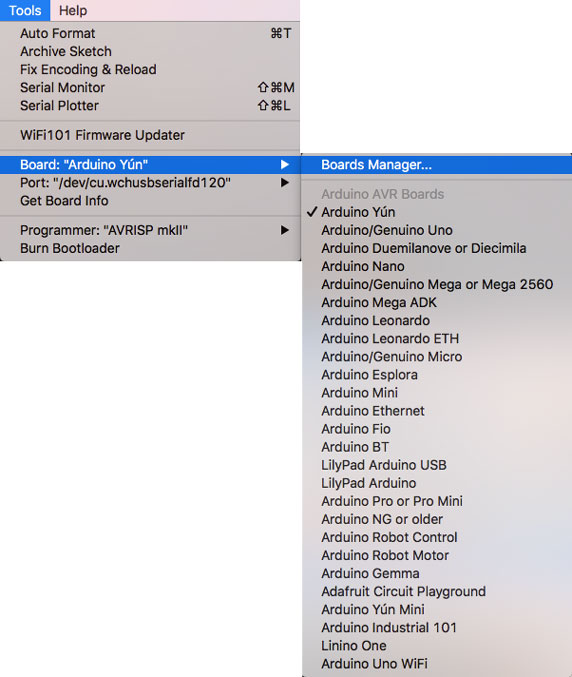
Task: Select Adafruit Circuit Playground
Action: 436,592
